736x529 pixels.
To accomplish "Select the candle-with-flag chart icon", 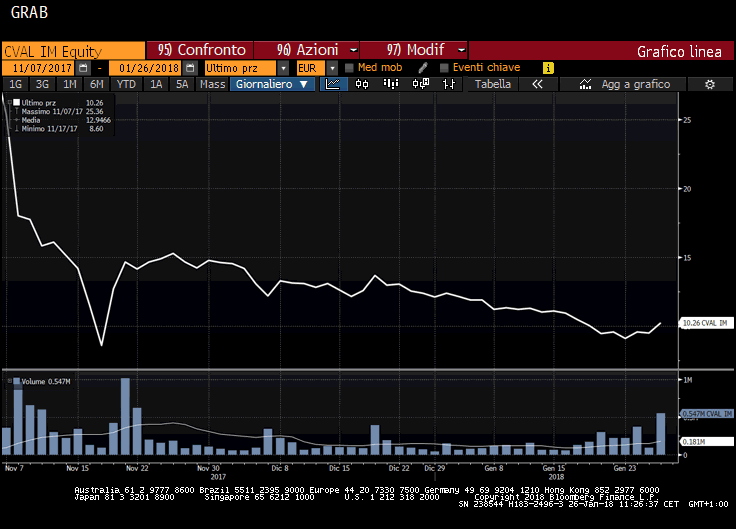I will pyautogui.click(x=420, y=84).
